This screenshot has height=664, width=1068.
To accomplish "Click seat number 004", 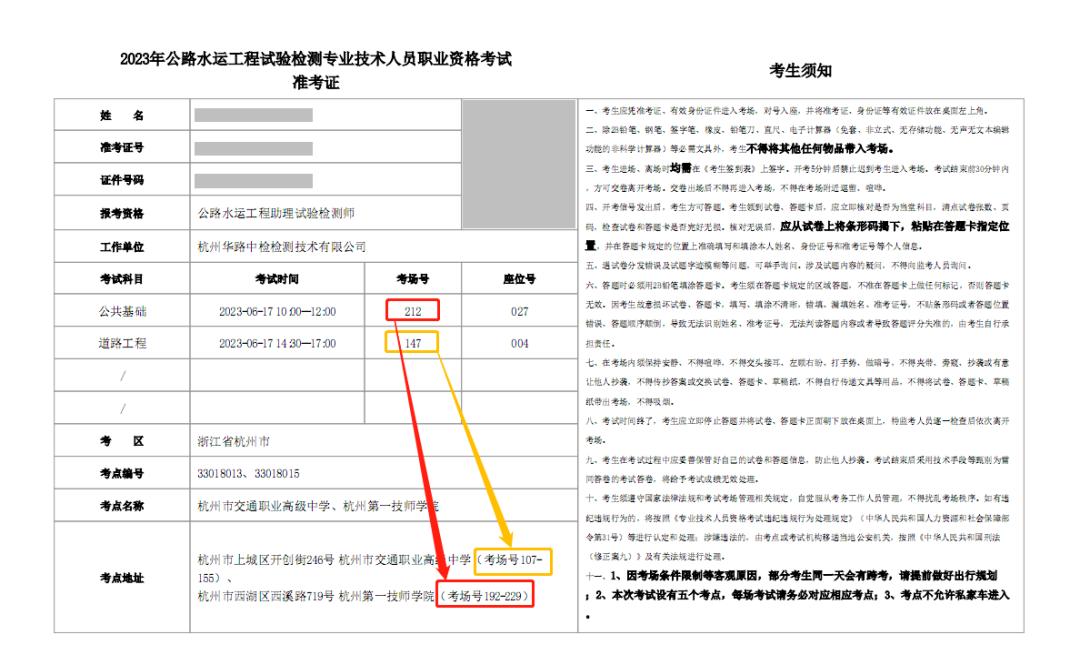I will pos(519,343).
